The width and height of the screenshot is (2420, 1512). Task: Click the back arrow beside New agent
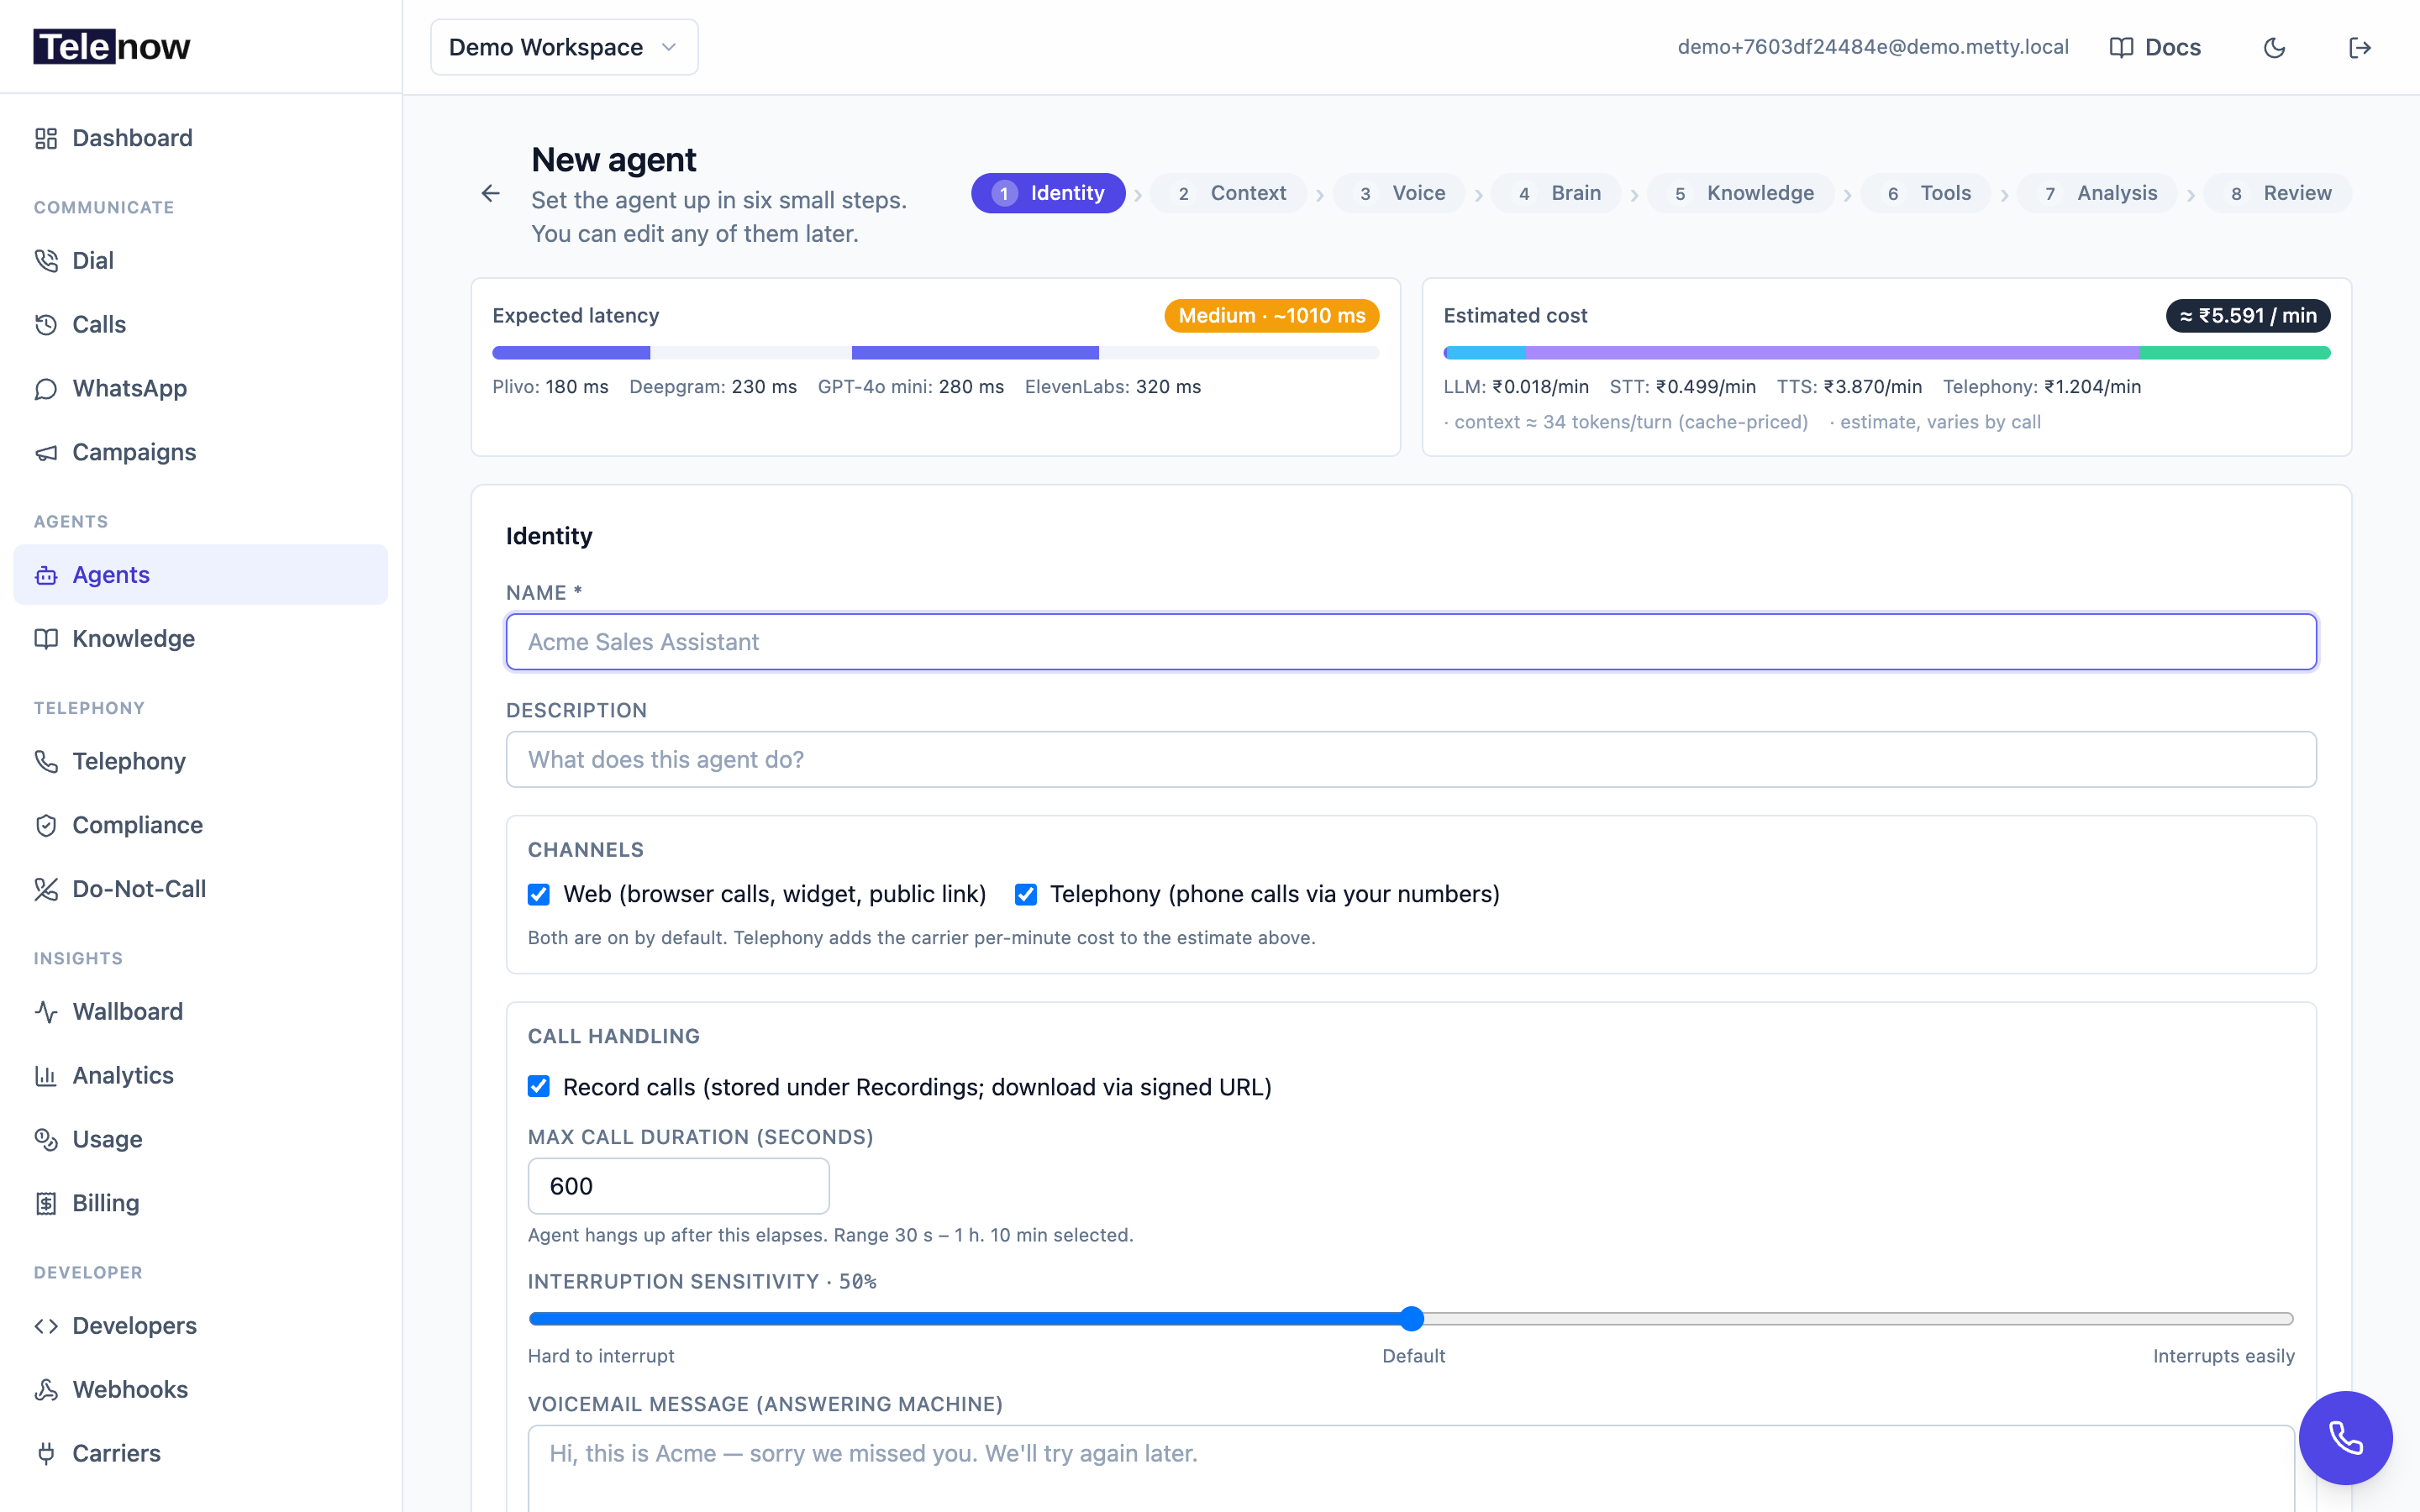(490, 193)
